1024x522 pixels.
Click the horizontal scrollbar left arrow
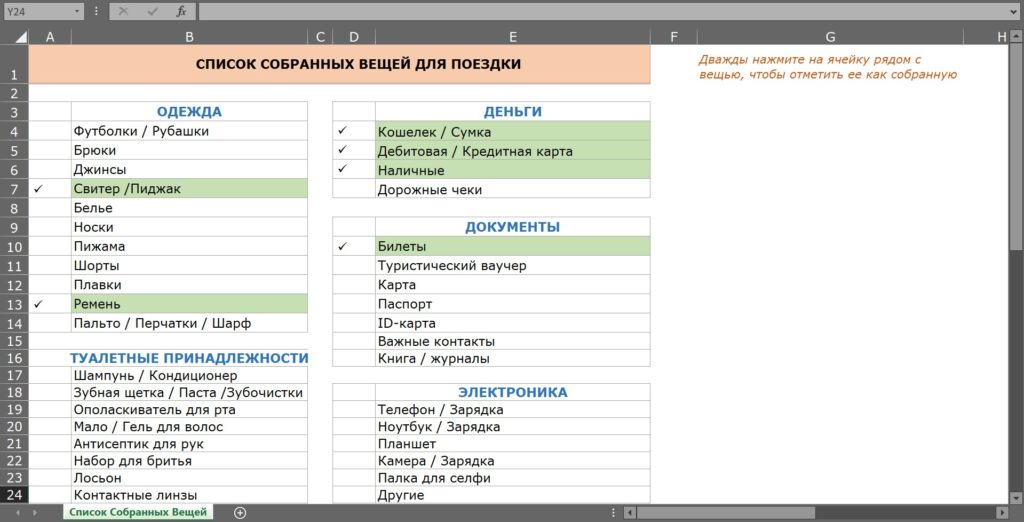tap(629, 513)
